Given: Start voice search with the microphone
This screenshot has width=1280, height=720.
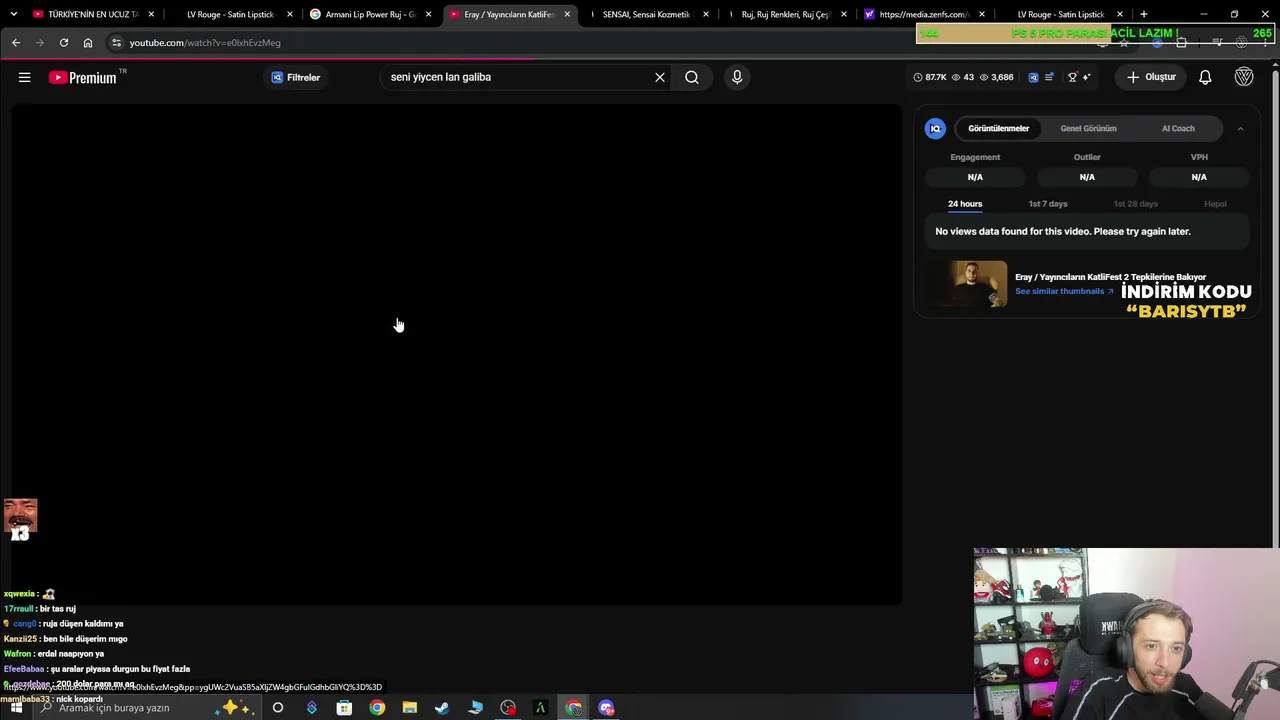Looking at the screenshot, I should pos(737,77).
